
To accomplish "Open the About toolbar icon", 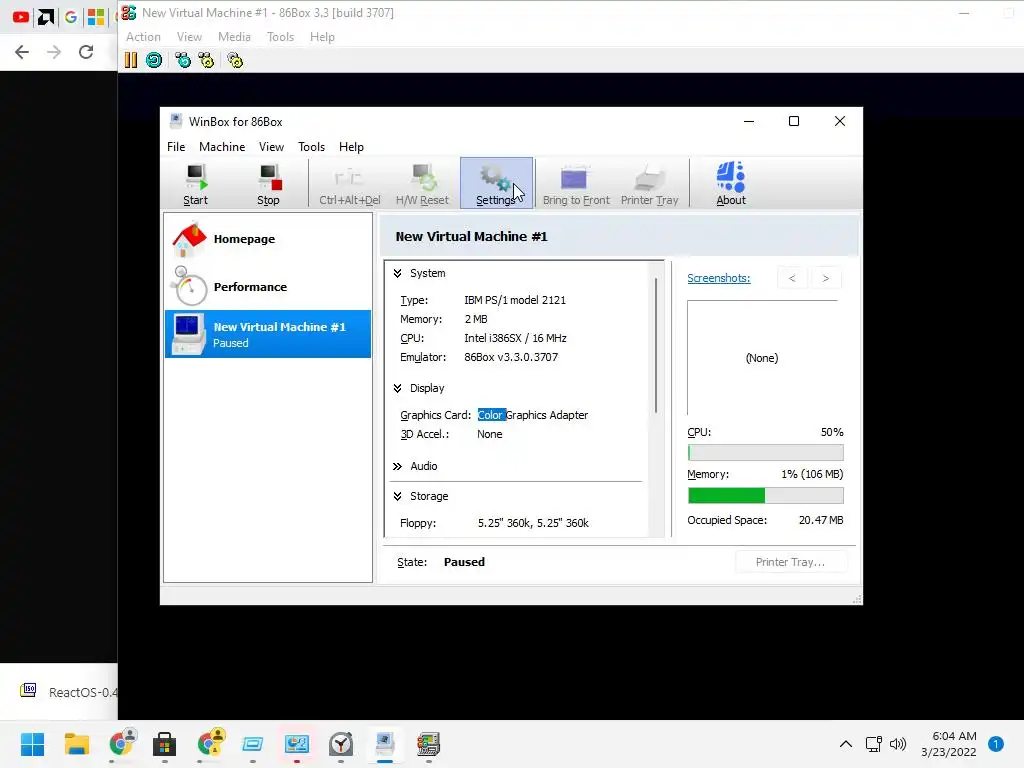I will 730,184.
